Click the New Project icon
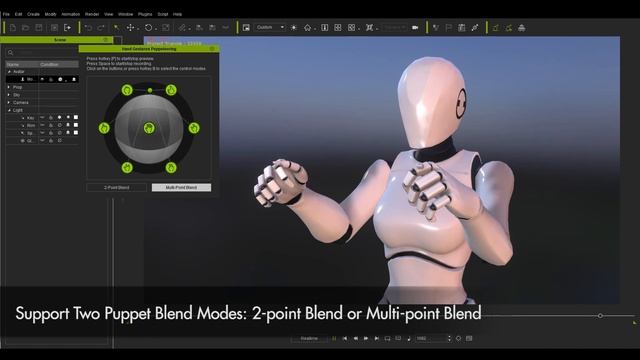This screenshot has width=640, height=360. pos(13,28)
